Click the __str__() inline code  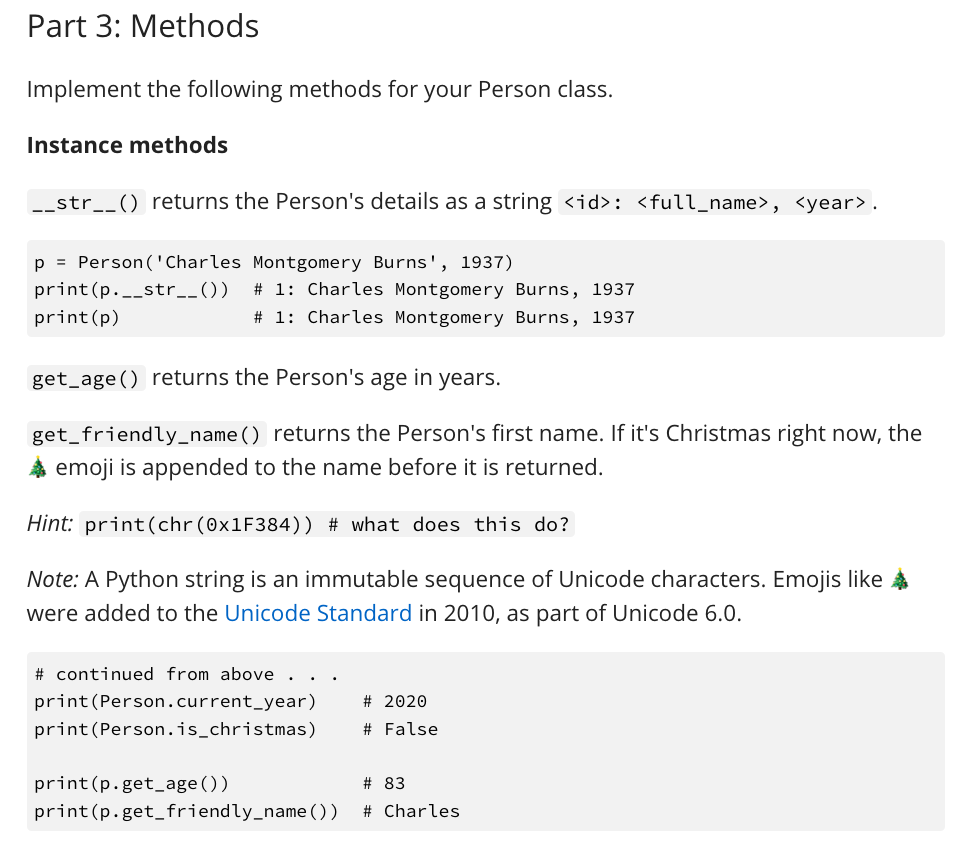pos(86,202)
